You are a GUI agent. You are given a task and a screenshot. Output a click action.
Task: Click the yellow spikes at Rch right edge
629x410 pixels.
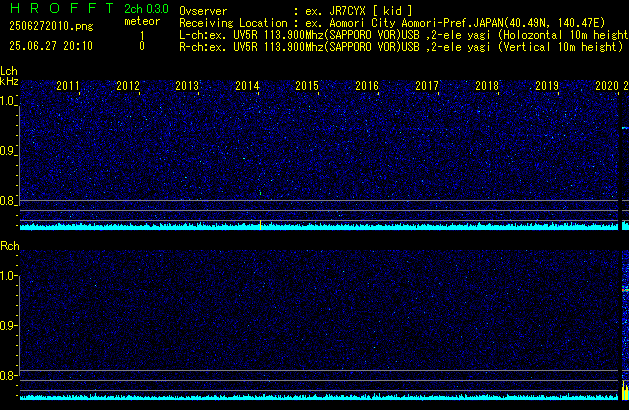(x=625, y=391)
